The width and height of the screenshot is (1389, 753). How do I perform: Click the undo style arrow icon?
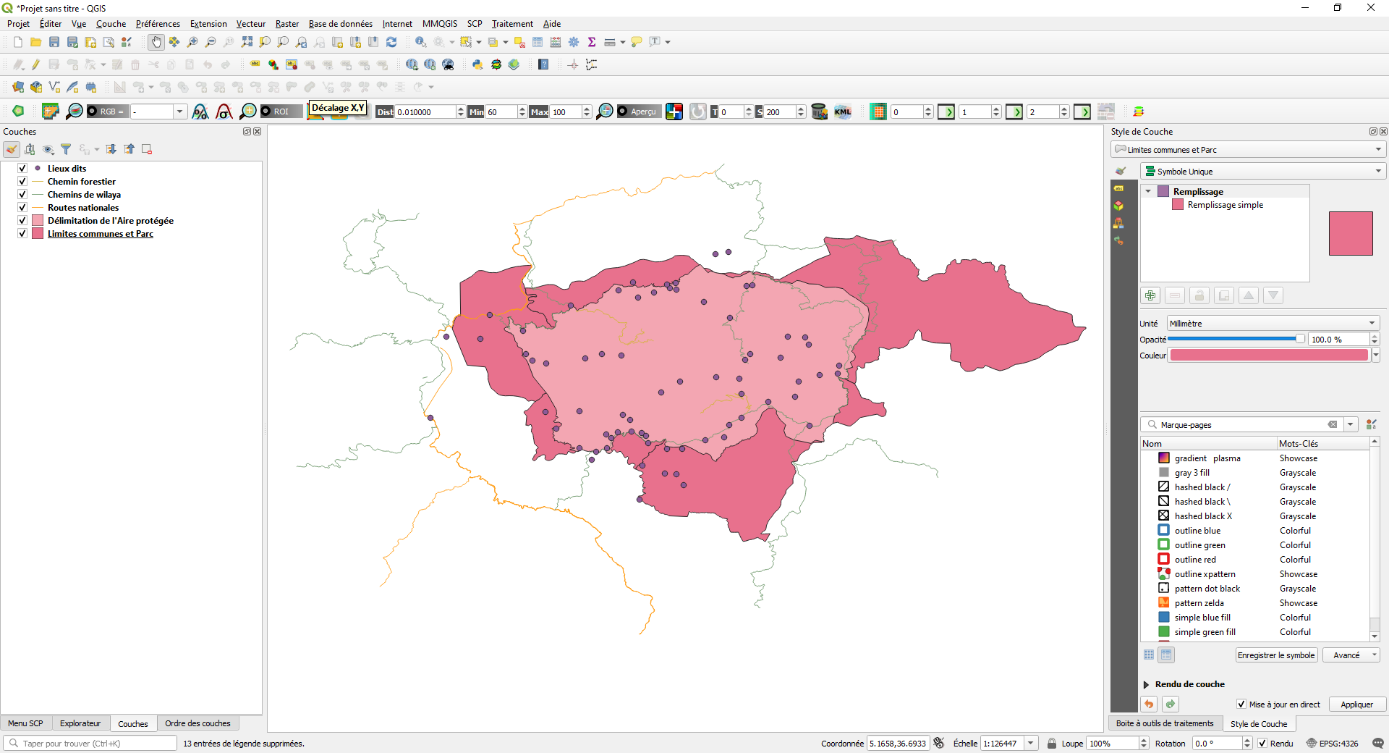pos(1150,704)
